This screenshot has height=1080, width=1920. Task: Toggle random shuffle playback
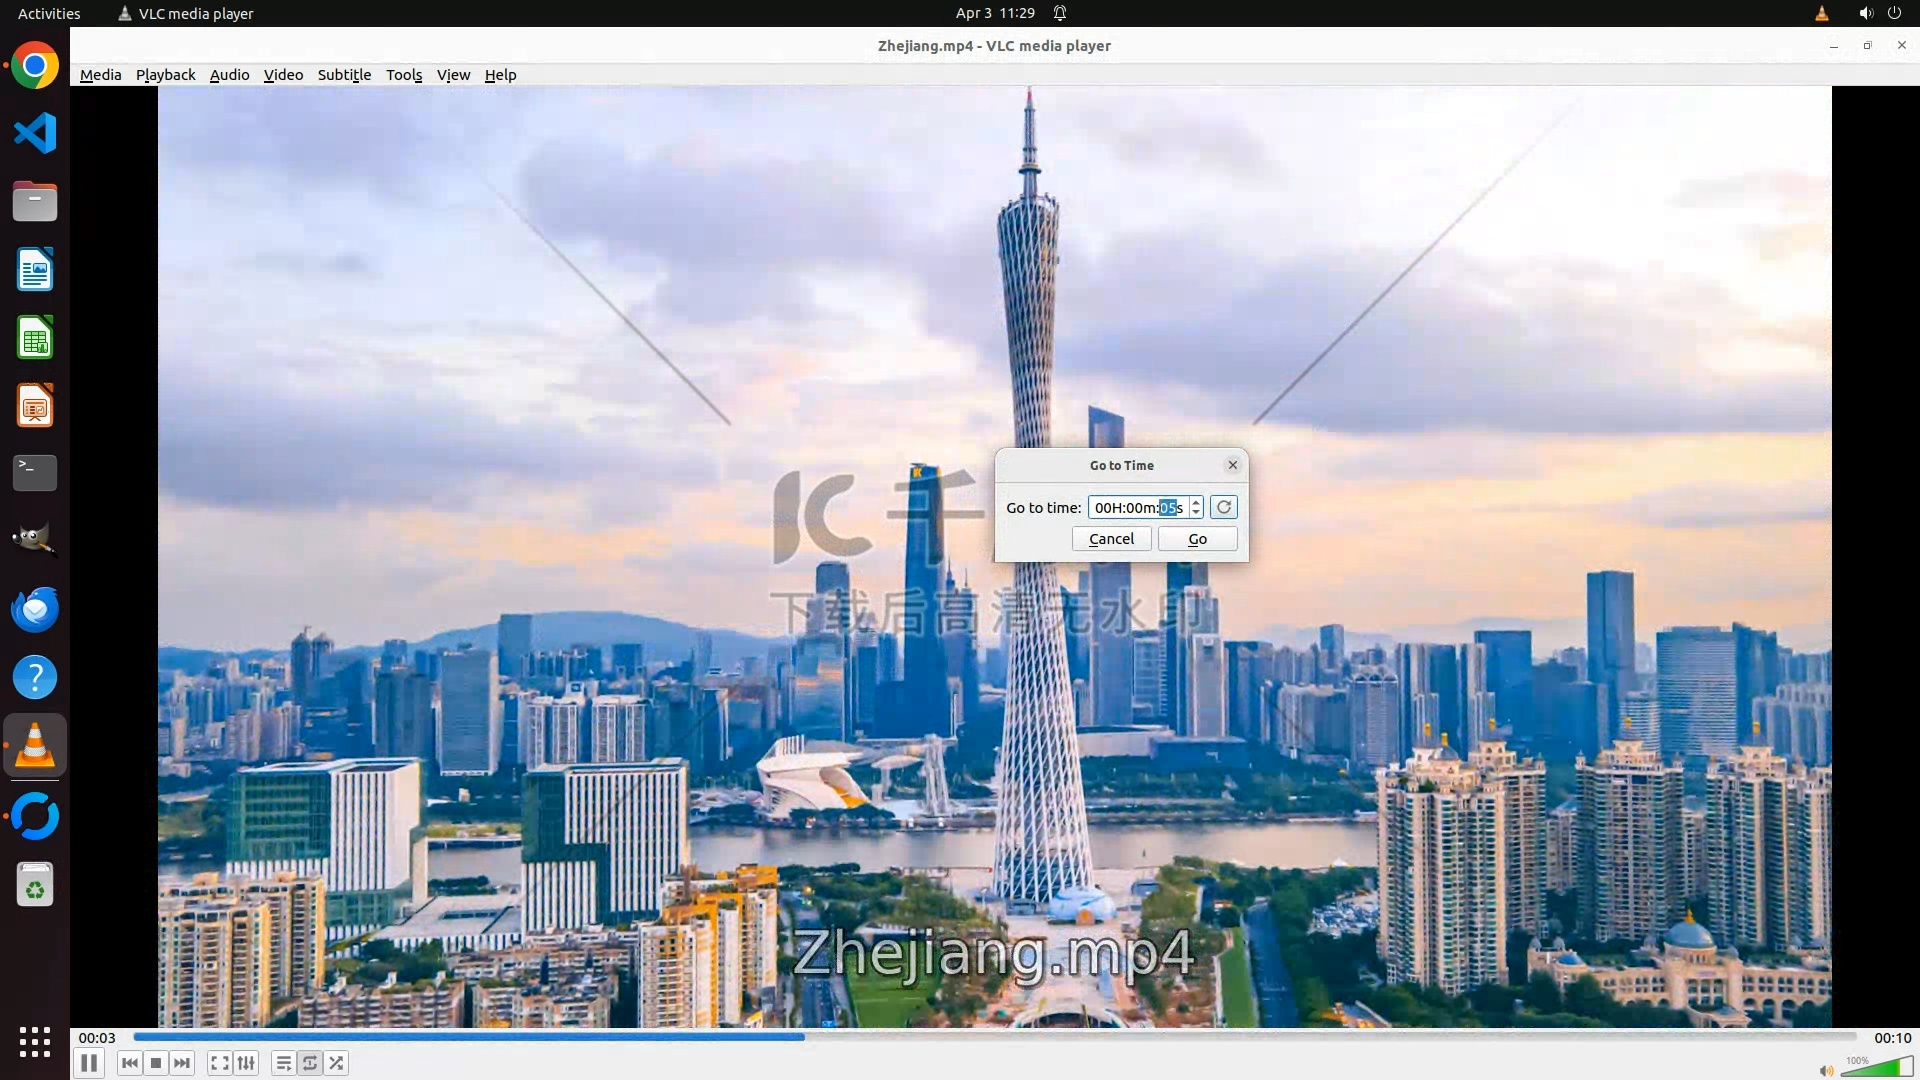(x=337, y=1063)
